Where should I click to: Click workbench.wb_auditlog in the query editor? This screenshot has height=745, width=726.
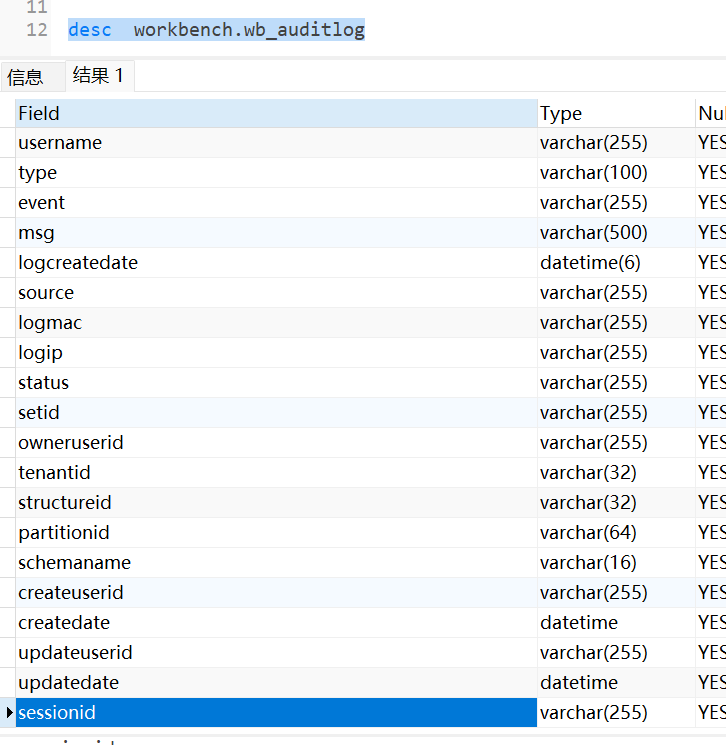click(249, 30)
